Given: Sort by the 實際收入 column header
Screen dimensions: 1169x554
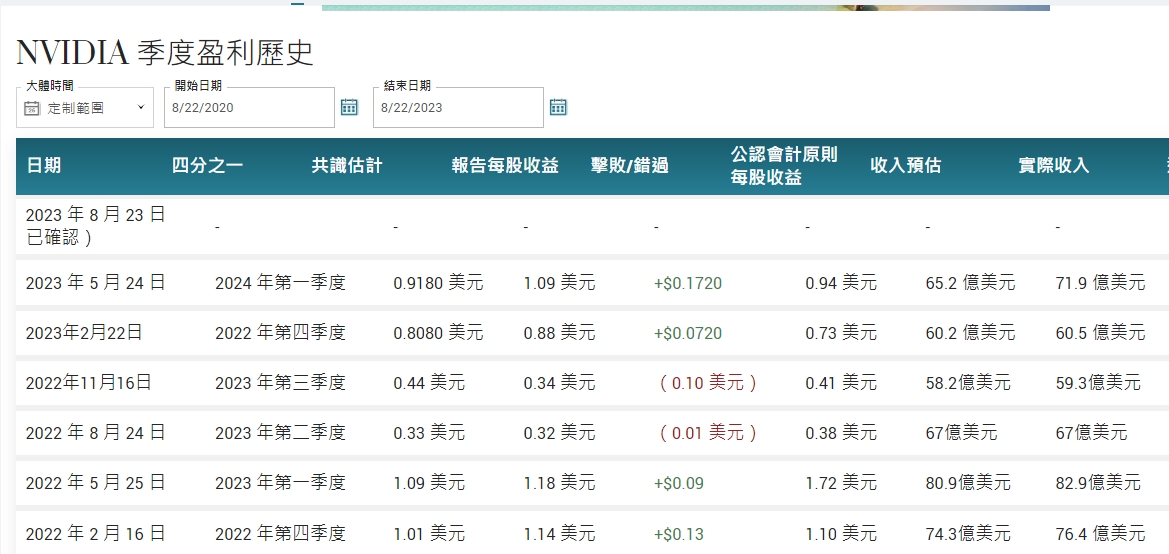Looking at the screenshot, I should 1053,166.
